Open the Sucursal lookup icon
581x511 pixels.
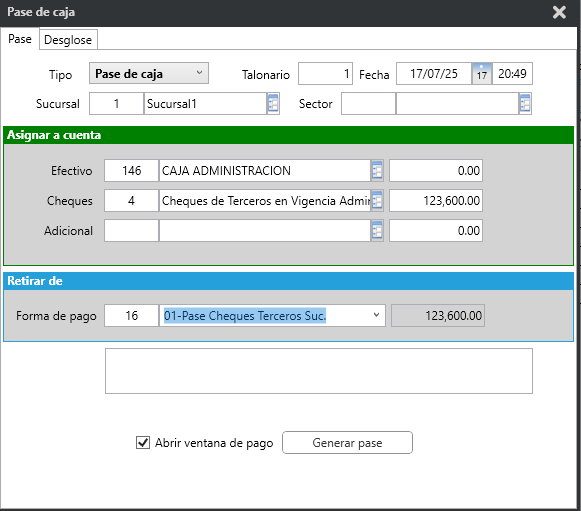[273, 104]
